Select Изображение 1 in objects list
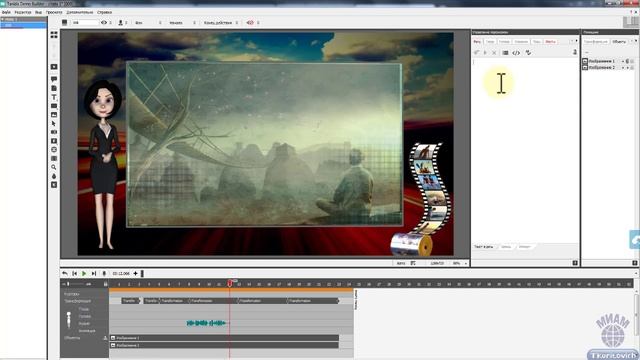The width and height of the screenshot is (640, 360). coord(602,61)
